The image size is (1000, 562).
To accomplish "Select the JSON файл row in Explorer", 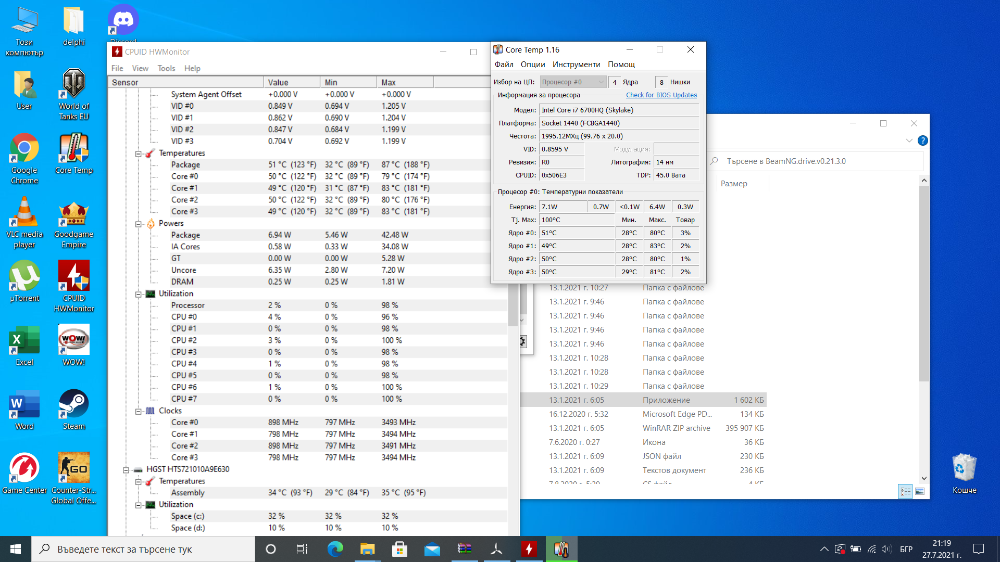I will click(644, 456).
